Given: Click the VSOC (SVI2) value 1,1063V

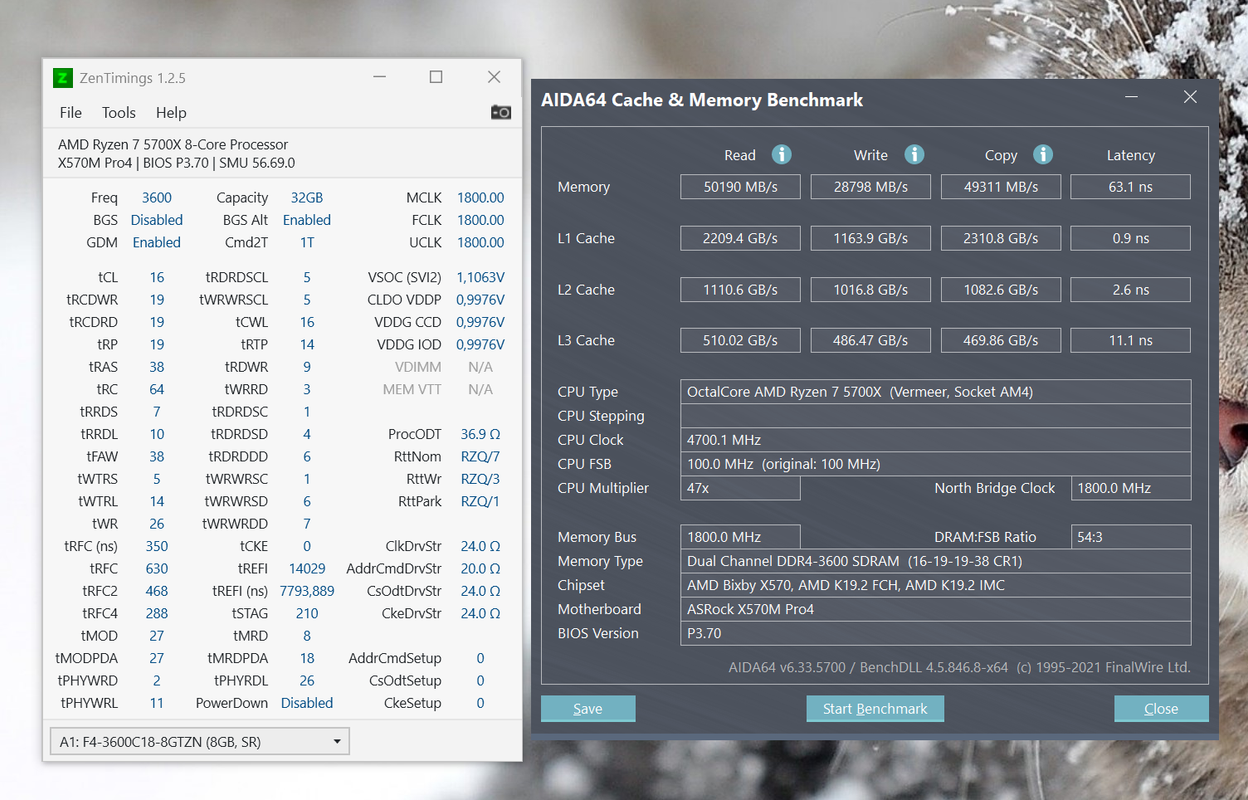Looking at the screenshot, I should [480, 277].
